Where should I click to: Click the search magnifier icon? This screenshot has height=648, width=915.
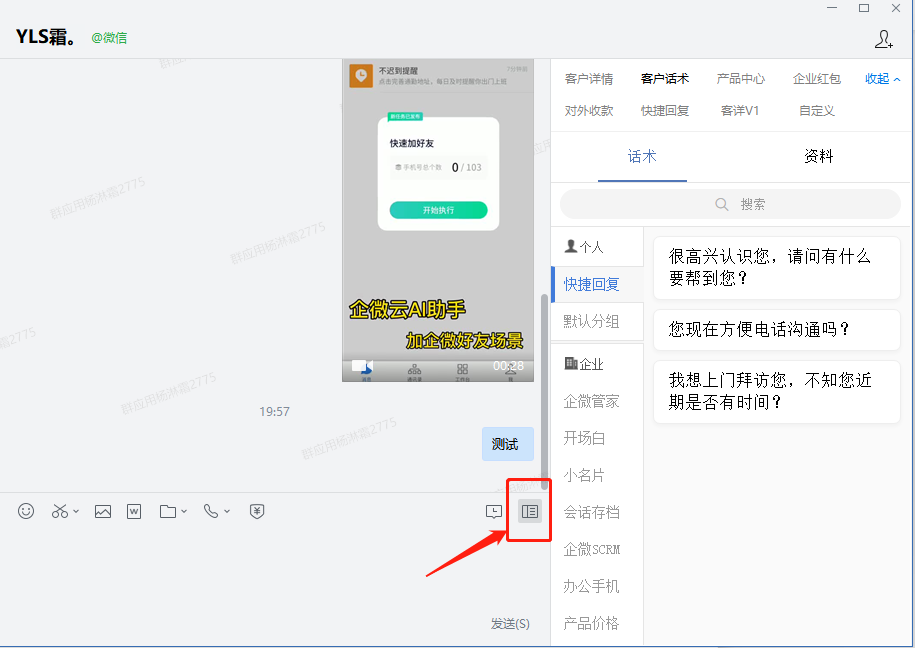(722, 204)
